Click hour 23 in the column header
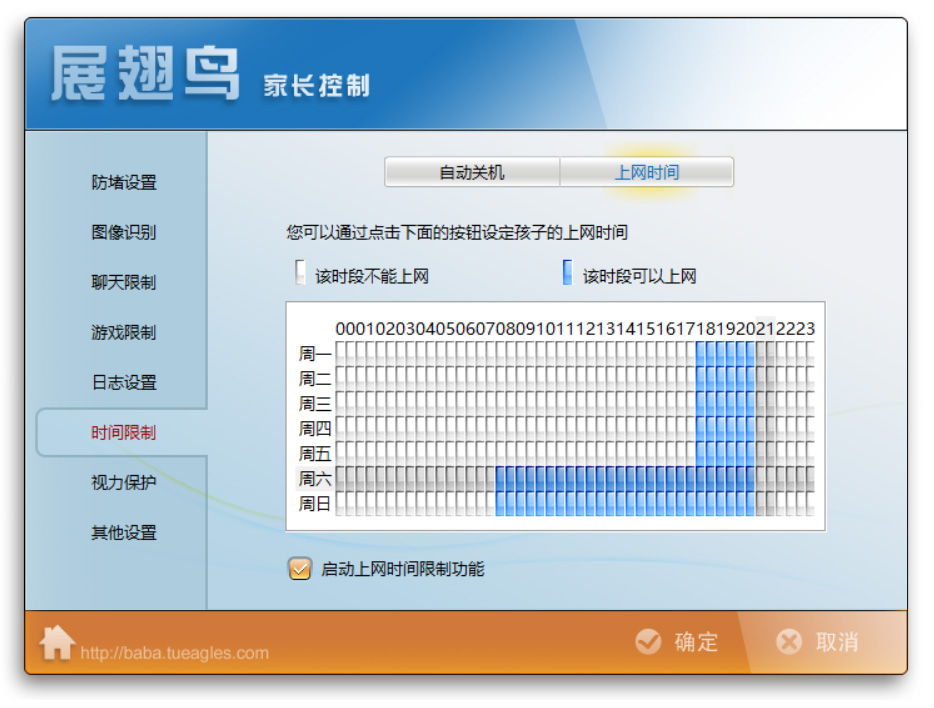The height and width of the screenshot is (708, 934). (x=805, y=329)
